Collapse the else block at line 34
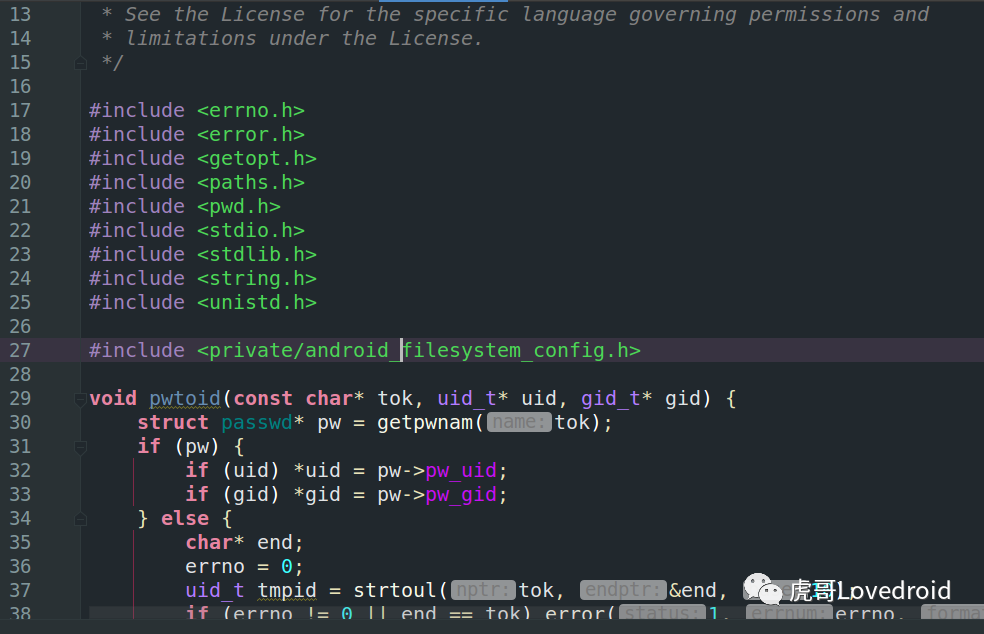984x634 pixels. [80, 518]
